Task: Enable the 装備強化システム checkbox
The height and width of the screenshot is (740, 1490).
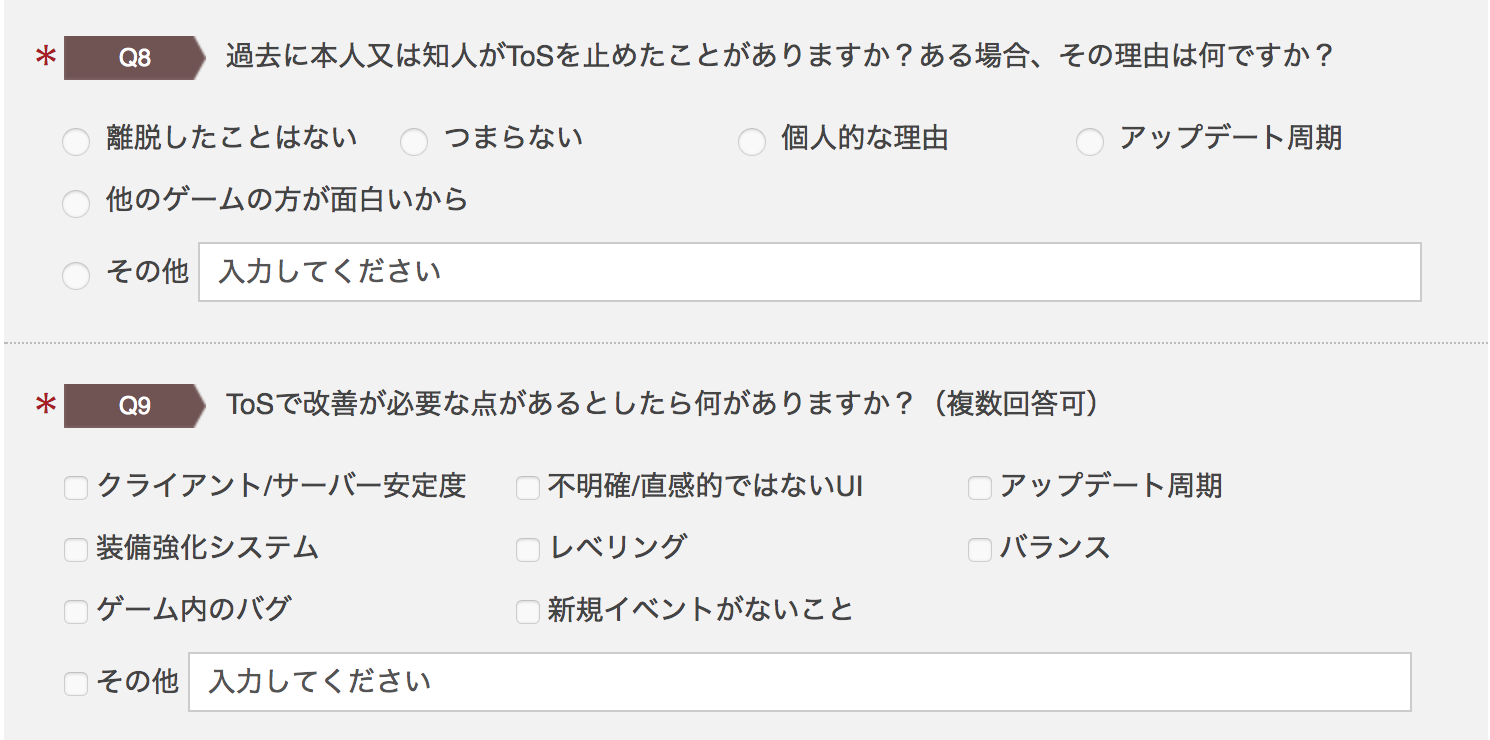Action: point(76,550)
